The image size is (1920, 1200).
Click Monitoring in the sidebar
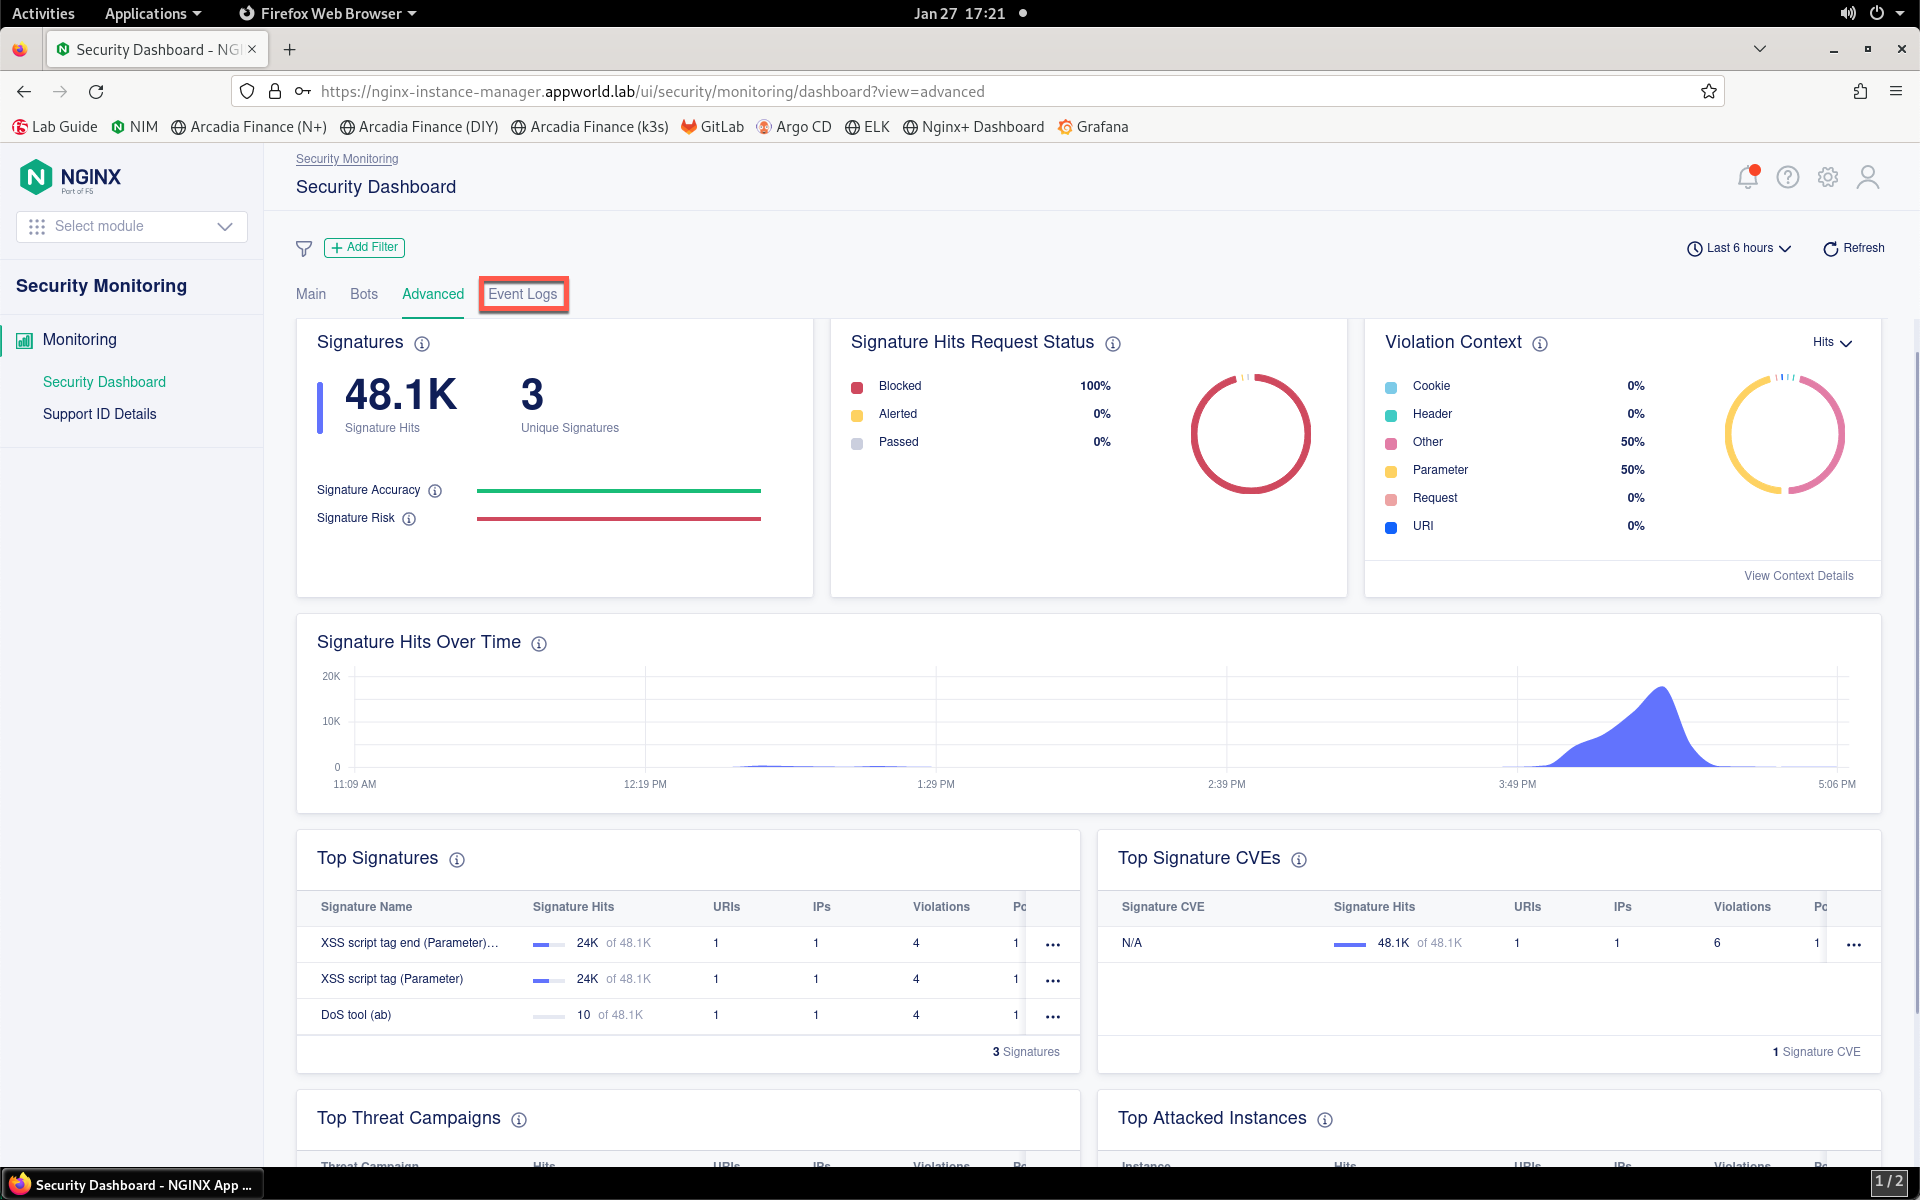(80, 340)
